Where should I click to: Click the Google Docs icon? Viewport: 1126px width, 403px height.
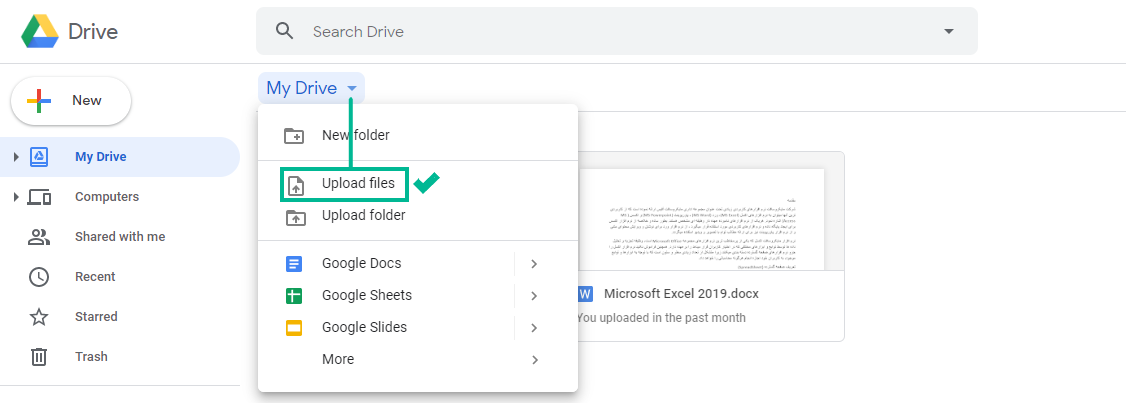pyautogui.click(x=294, y=264)
